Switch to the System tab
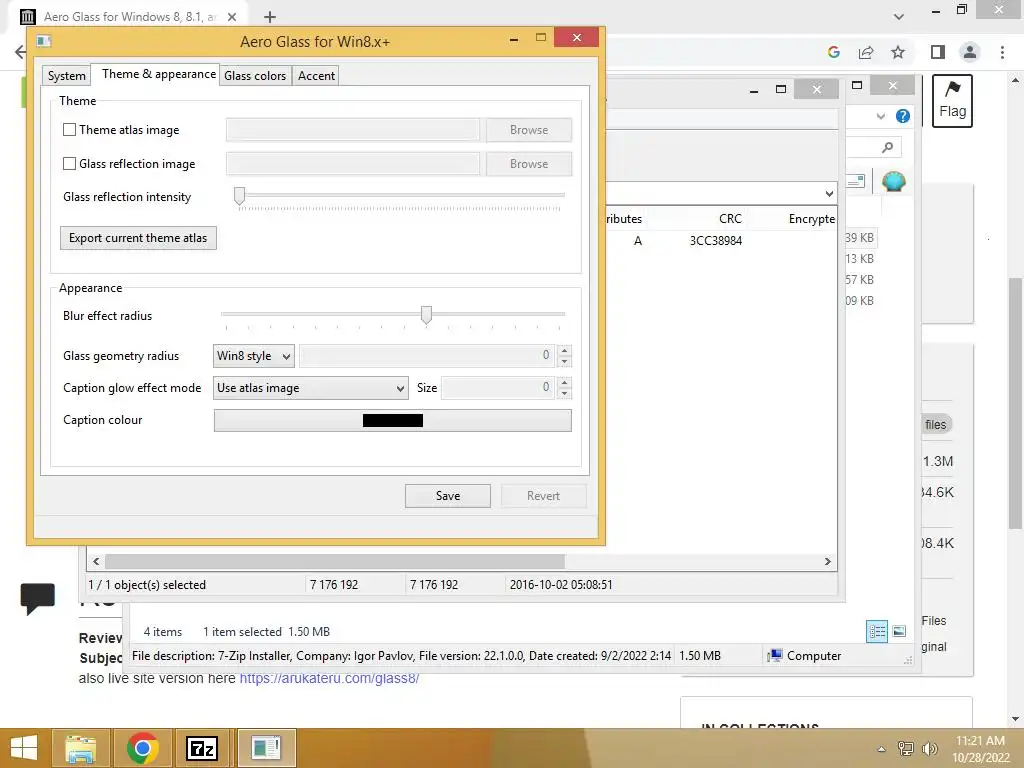Viewport: 1024px width, 768px height. click(x=66, y=76)
